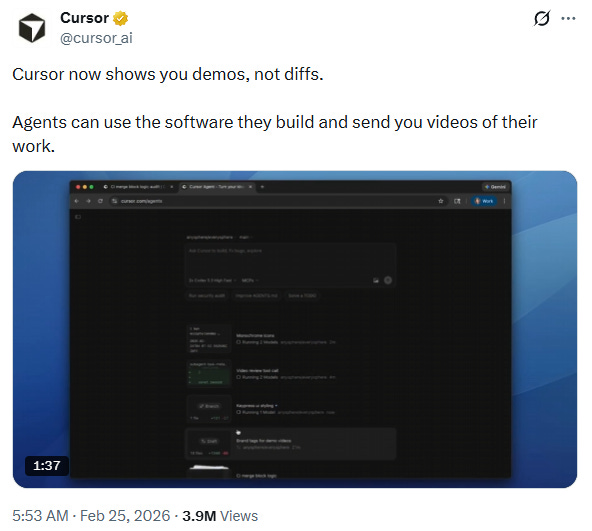Click the 1:37 video duration badge
The height and width of the screenshot is (531, 592).
pyautogui.click(x=46, y=465)
